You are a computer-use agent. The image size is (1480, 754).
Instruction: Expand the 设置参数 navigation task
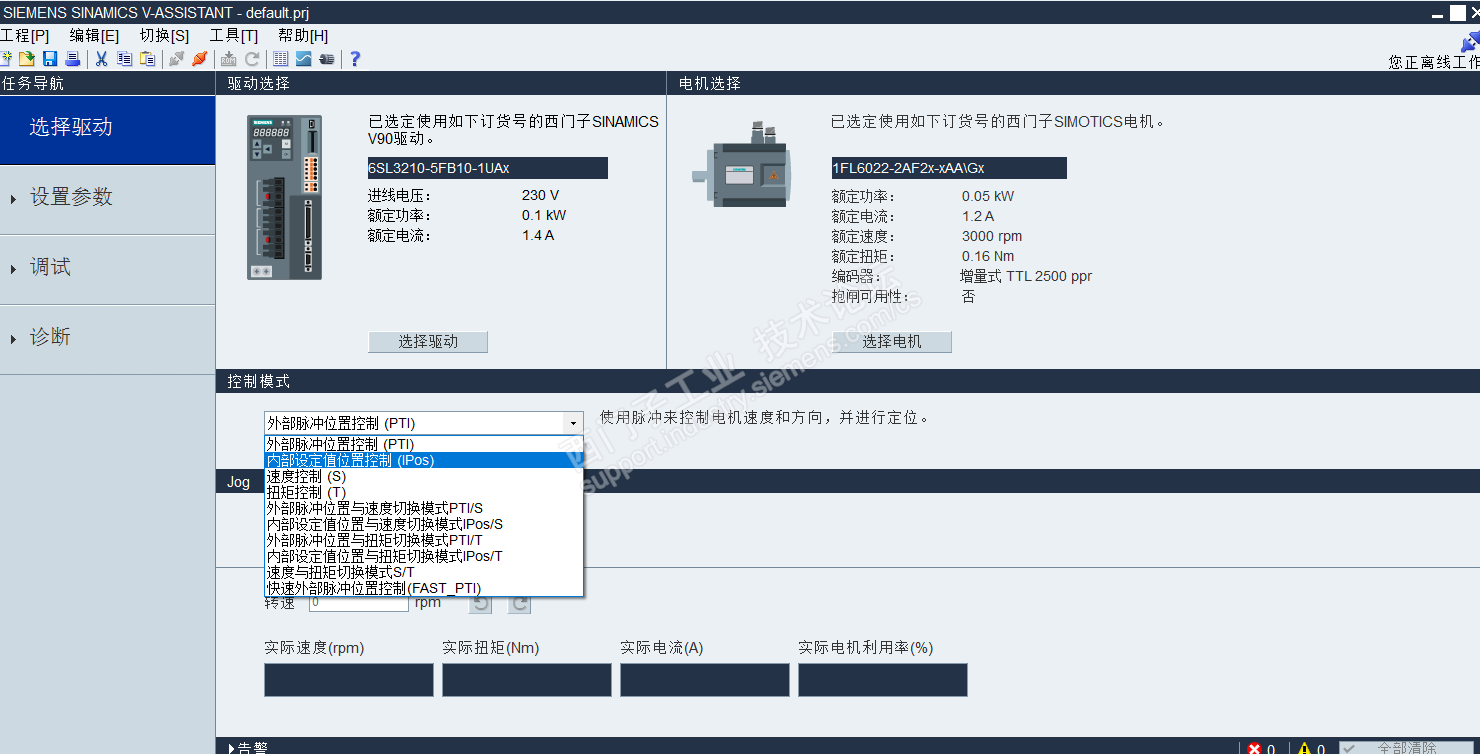(107, 198)
